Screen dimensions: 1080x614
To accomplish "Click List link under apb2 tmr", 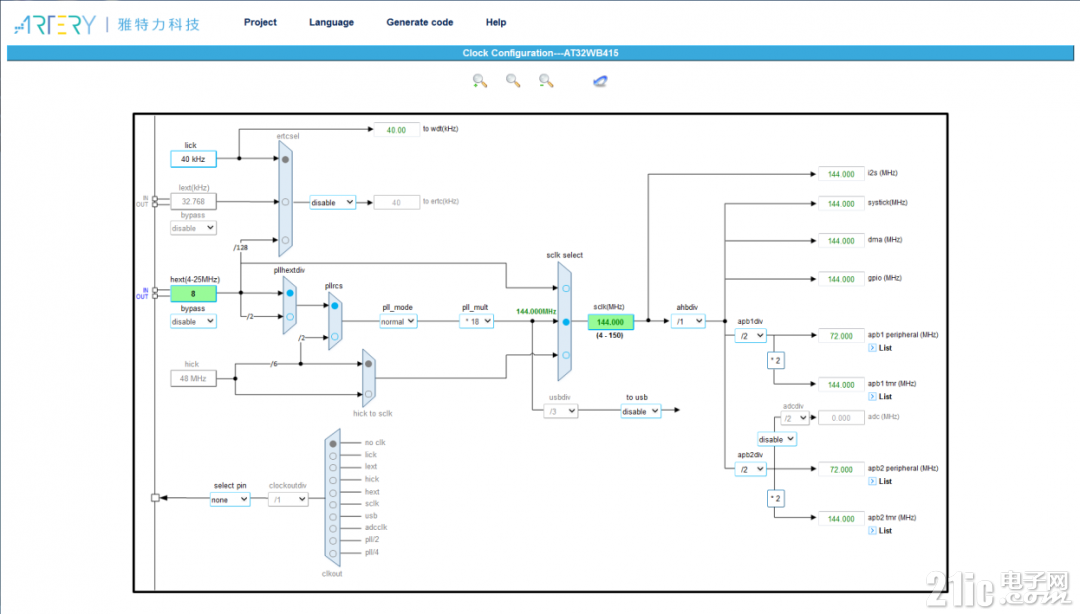I will [x=885, y=531].
